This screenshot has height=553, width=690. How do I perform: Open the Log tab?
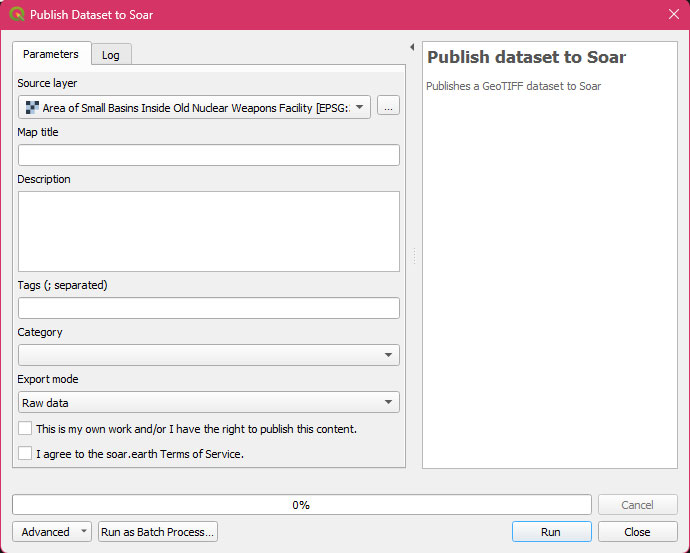click(x=111, y=55)
